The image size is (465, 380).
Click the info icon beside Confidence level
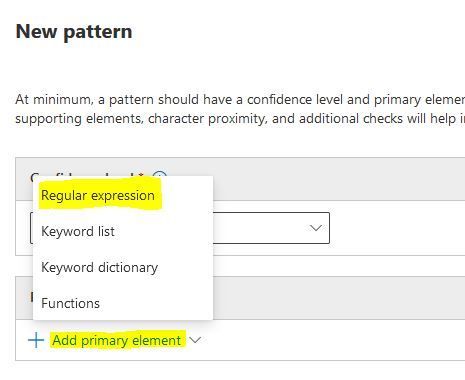(x=160, y=174)
